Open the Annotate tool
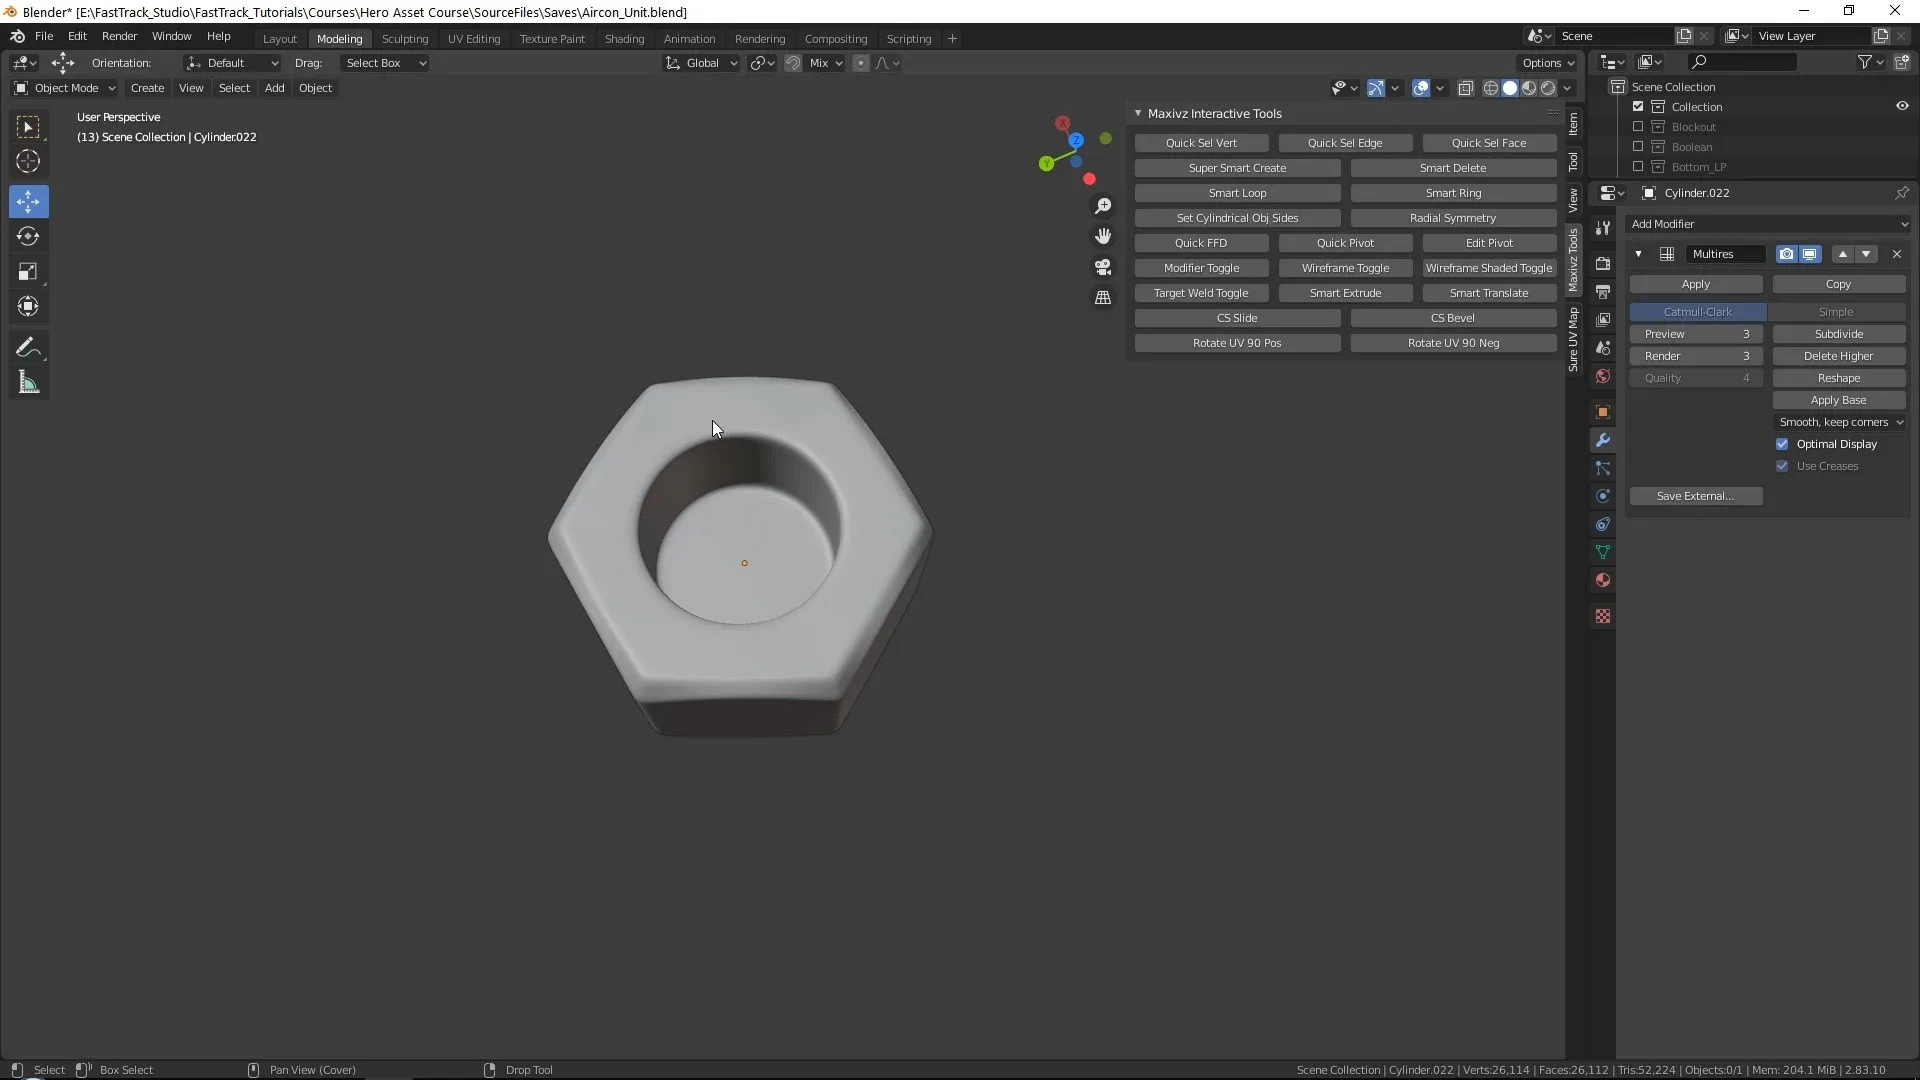This screenshot has height=1080, width=1920. (x=28, y=347)
